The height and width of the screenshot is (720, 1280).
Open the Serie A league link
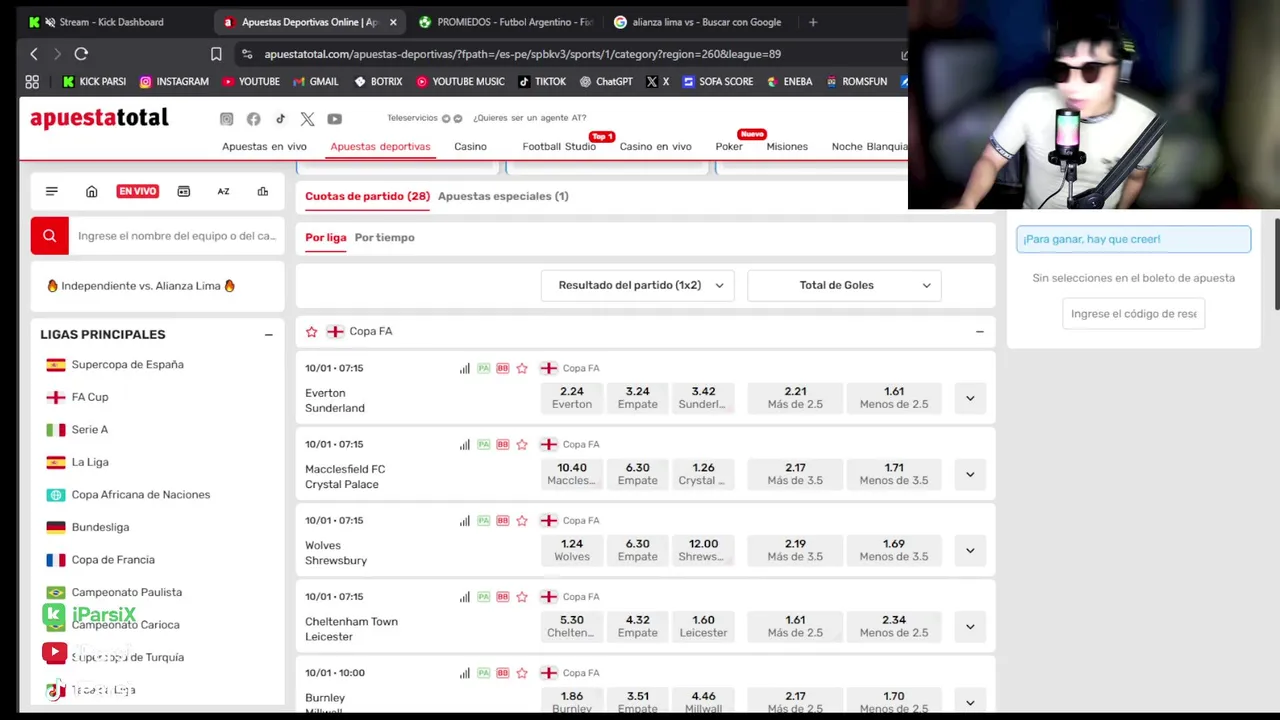pos(90,430)
